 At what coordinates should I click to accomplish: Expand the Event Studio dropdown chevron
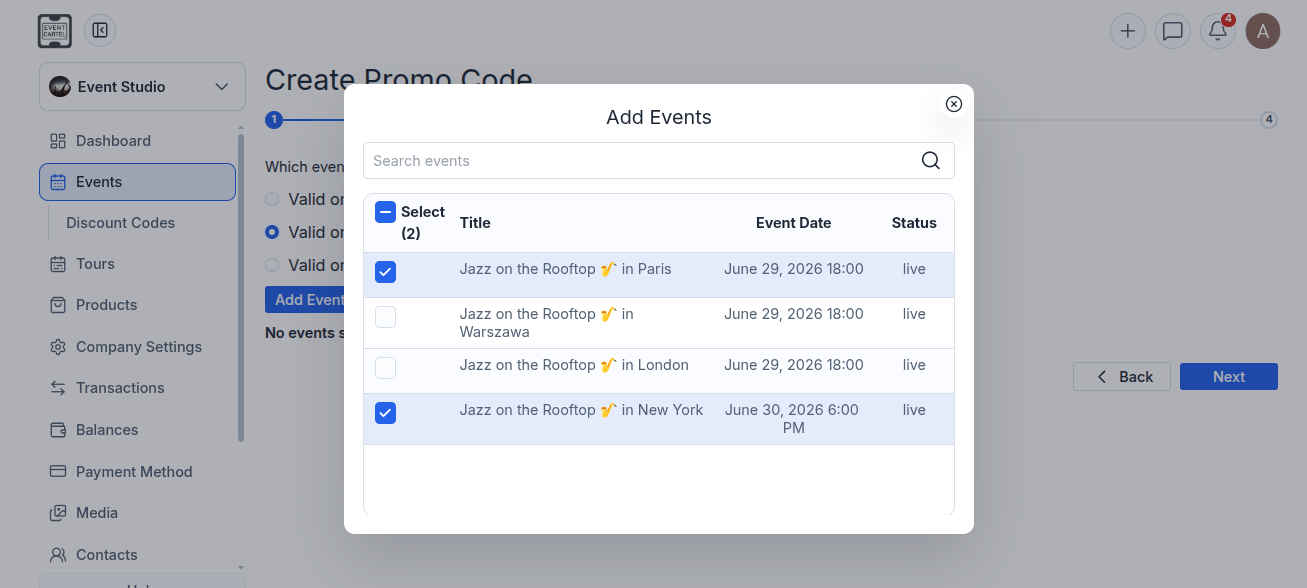222,87
